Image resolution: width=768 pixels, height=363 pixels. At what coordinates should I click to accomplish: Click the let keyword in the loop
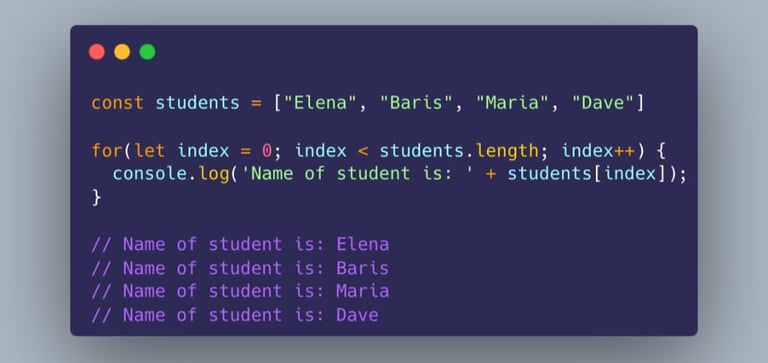[150, 150]
